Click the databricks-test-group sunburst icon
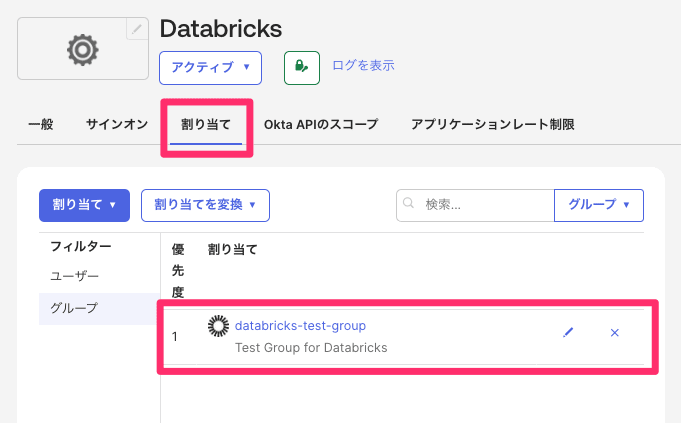The height and width of the screenshot is (423, 681). pos(218,326)
